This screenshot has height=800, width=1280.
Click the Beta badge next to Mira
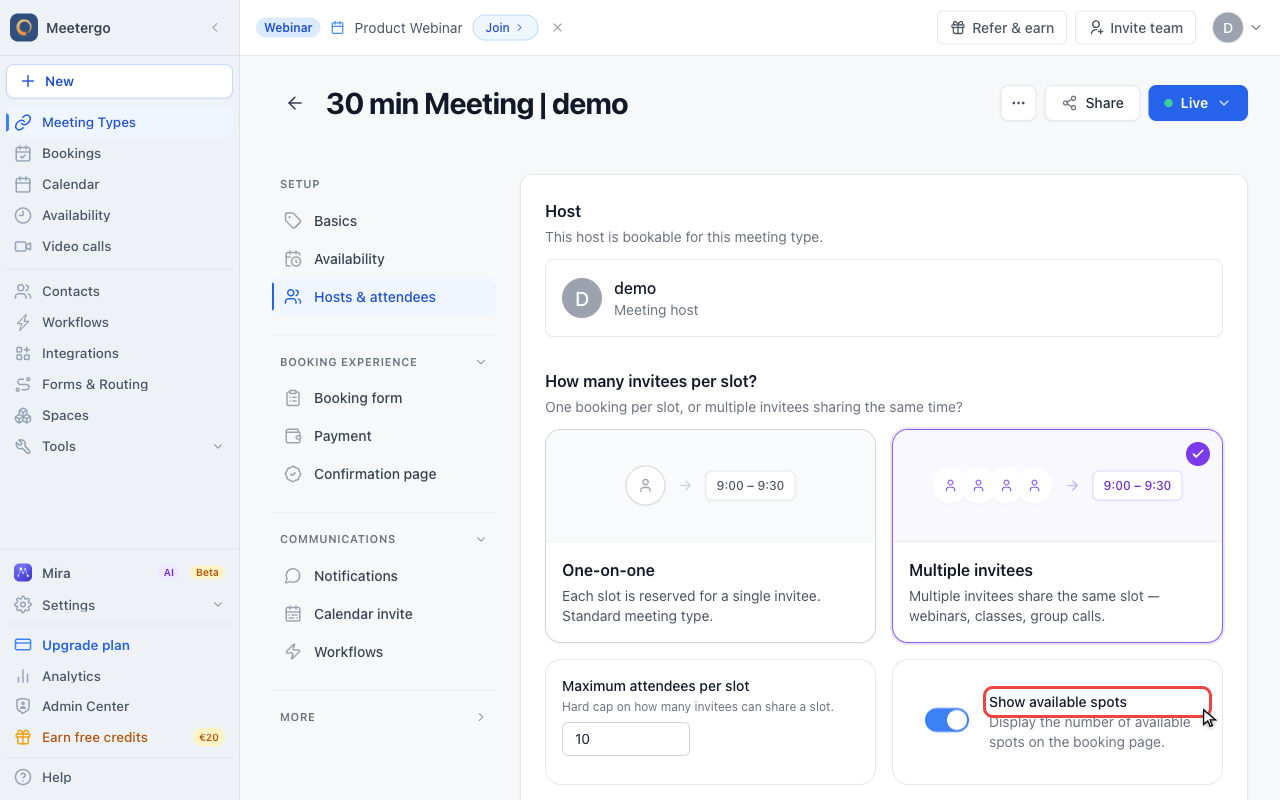pos(207,573)
